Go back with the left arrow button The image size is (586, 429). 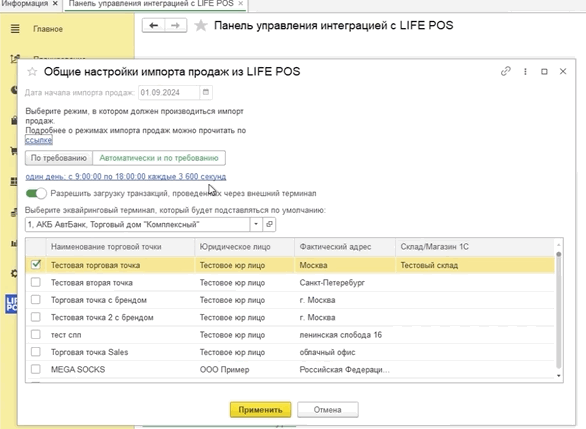(x=154, y=25)
